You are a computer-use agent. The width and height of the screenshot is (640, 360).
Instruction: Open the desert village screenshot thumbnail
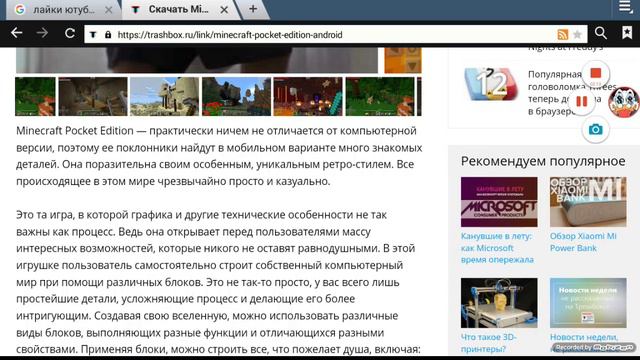164,96
